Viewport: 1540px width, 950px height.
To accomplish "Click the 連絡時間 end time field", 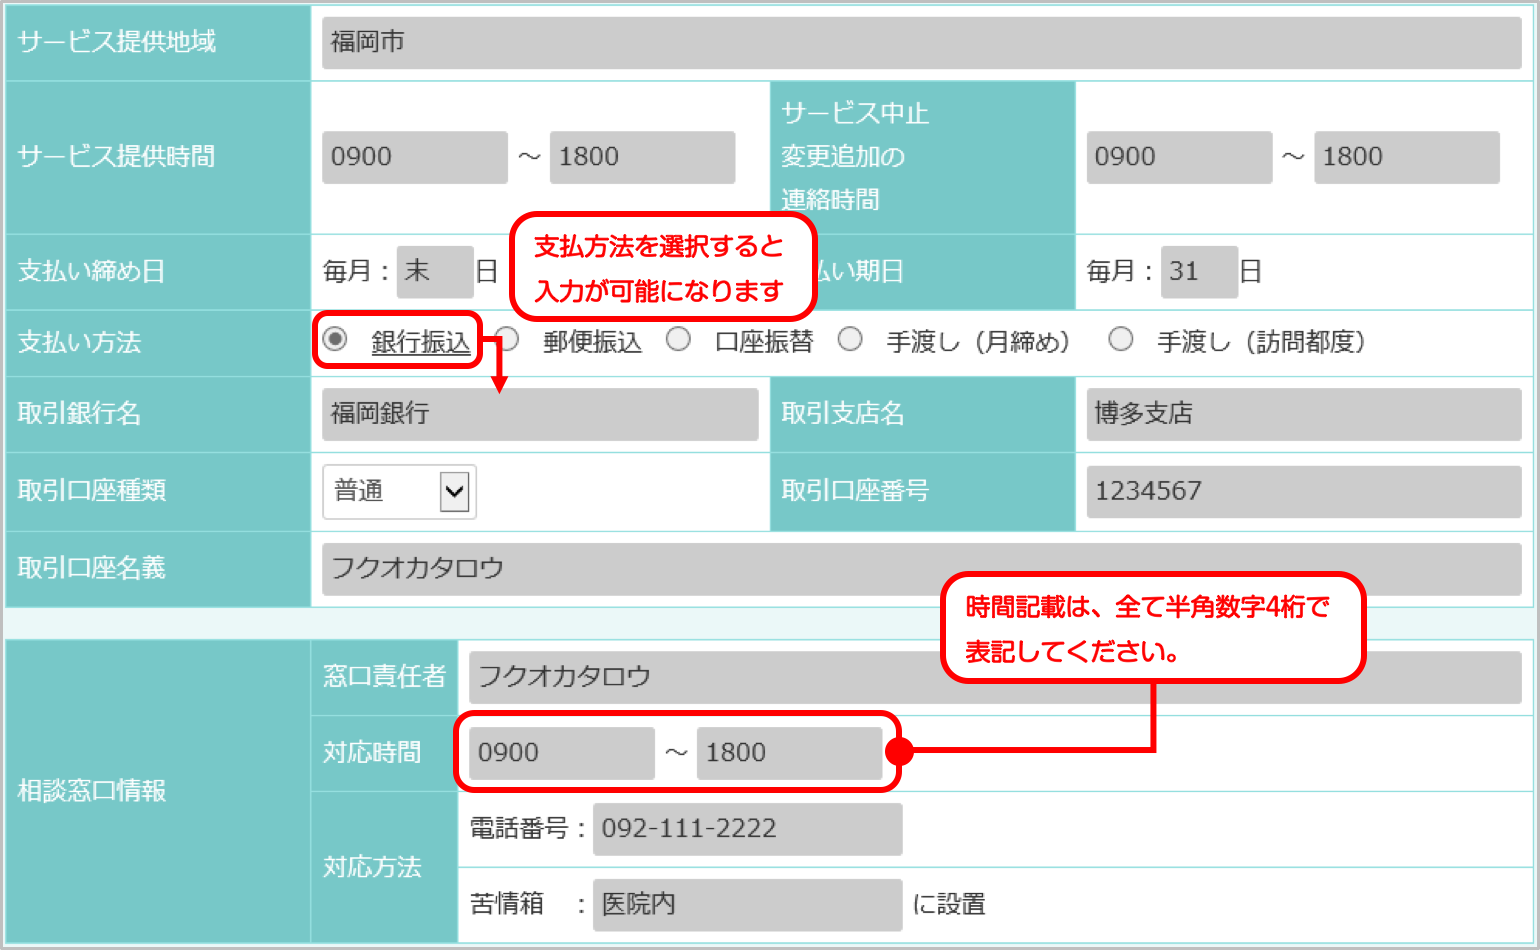I will point(1406,157).
